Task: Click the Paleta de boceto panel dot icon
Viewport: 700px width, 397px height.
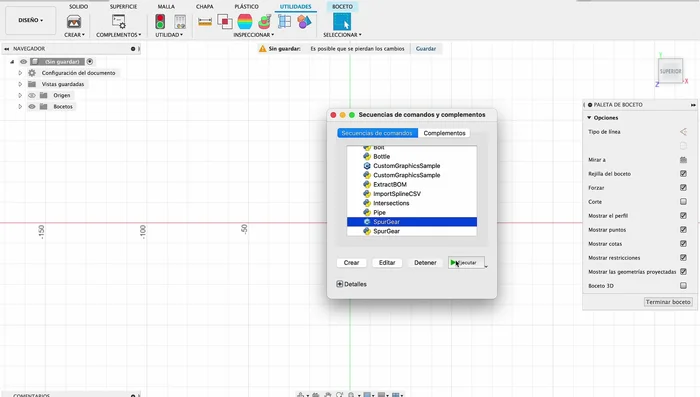Action: pos(590,104)
